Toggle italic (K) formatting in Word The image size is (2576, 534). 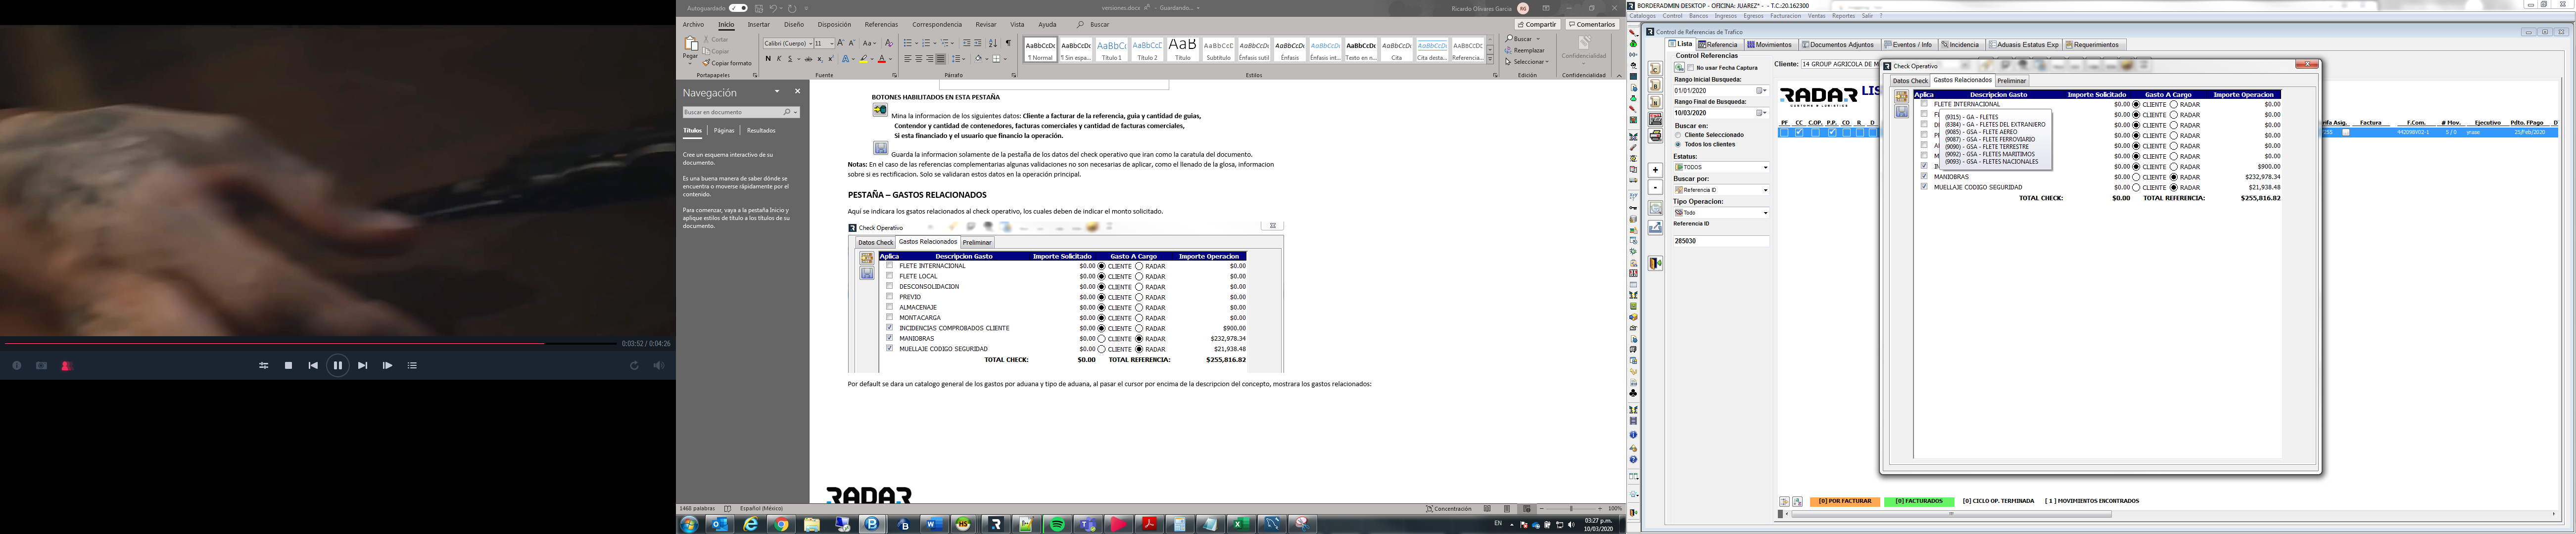tap(779, 59)
